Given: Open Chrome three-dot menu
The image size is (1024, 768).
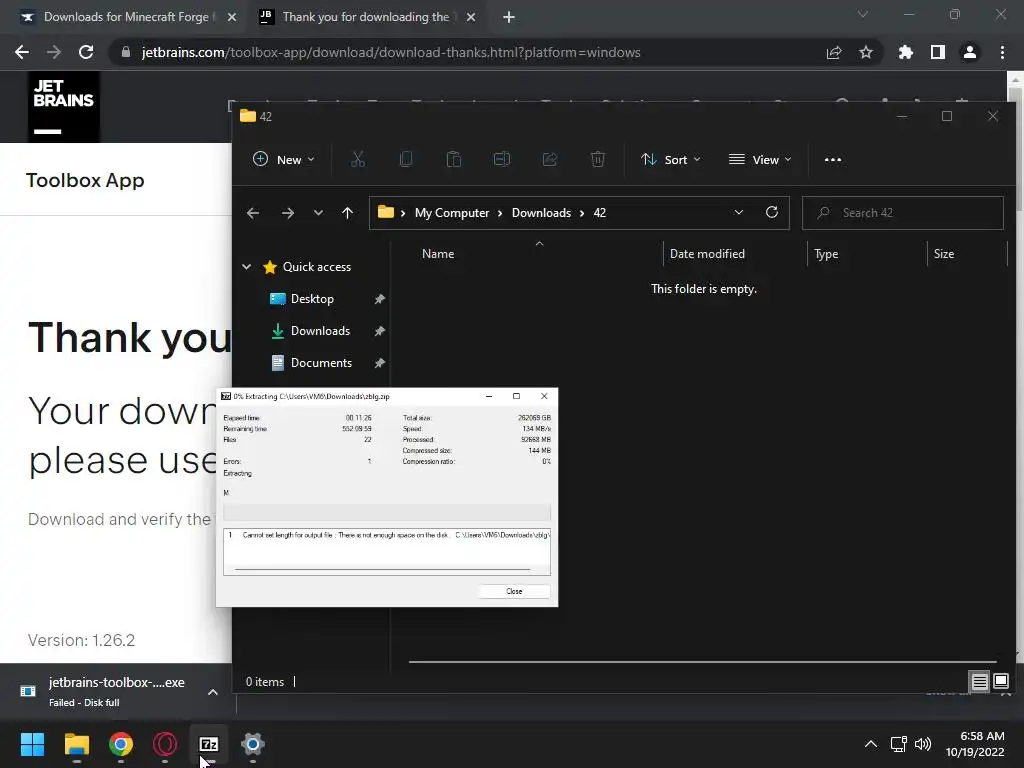Looking at the screenshot, I should pos(1002,52).
